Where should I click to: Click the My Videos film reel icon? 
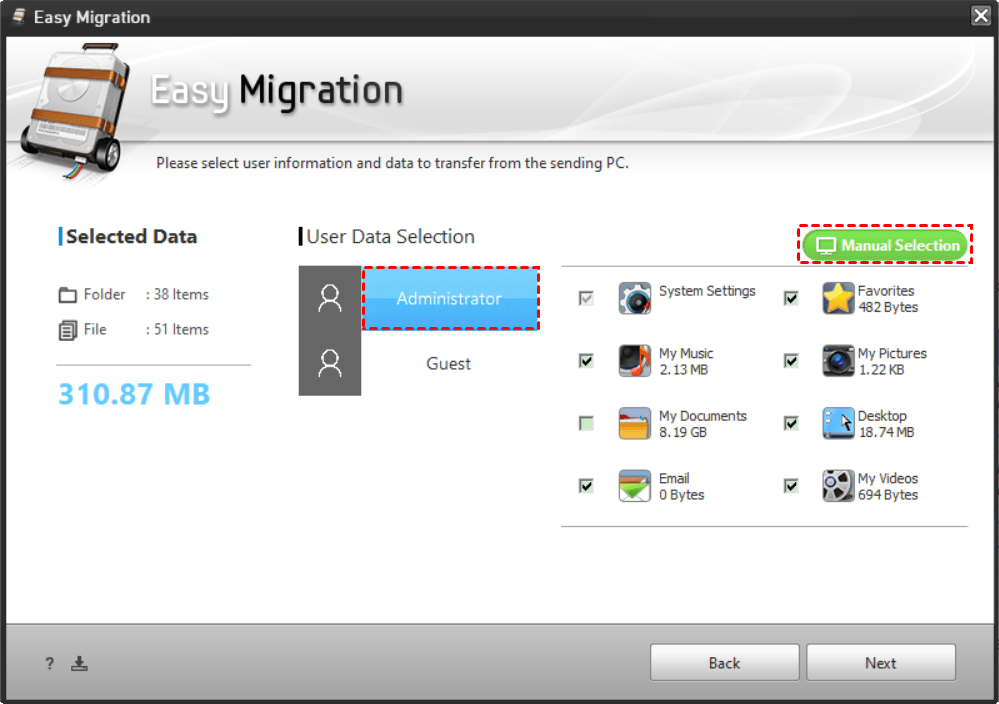tap(838, 486)
